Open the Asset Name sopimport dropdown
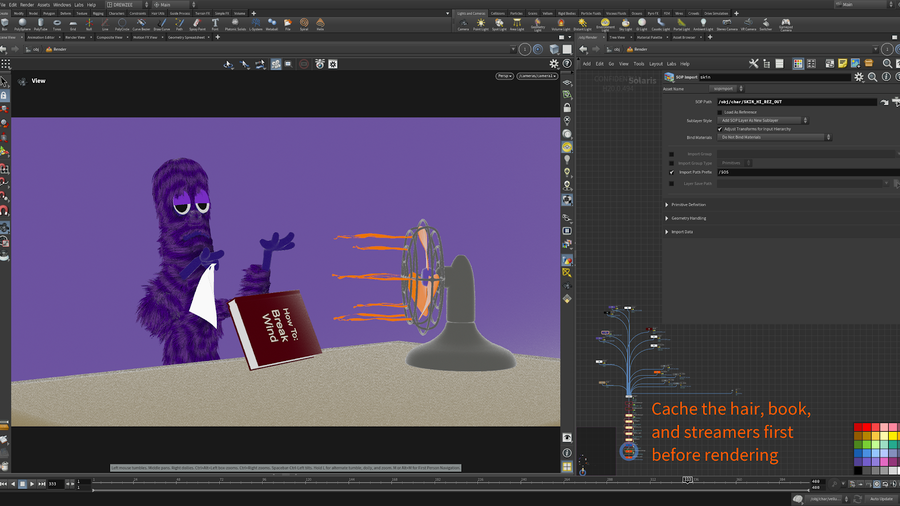The image size is (900, 506). [x=726, y=88]
